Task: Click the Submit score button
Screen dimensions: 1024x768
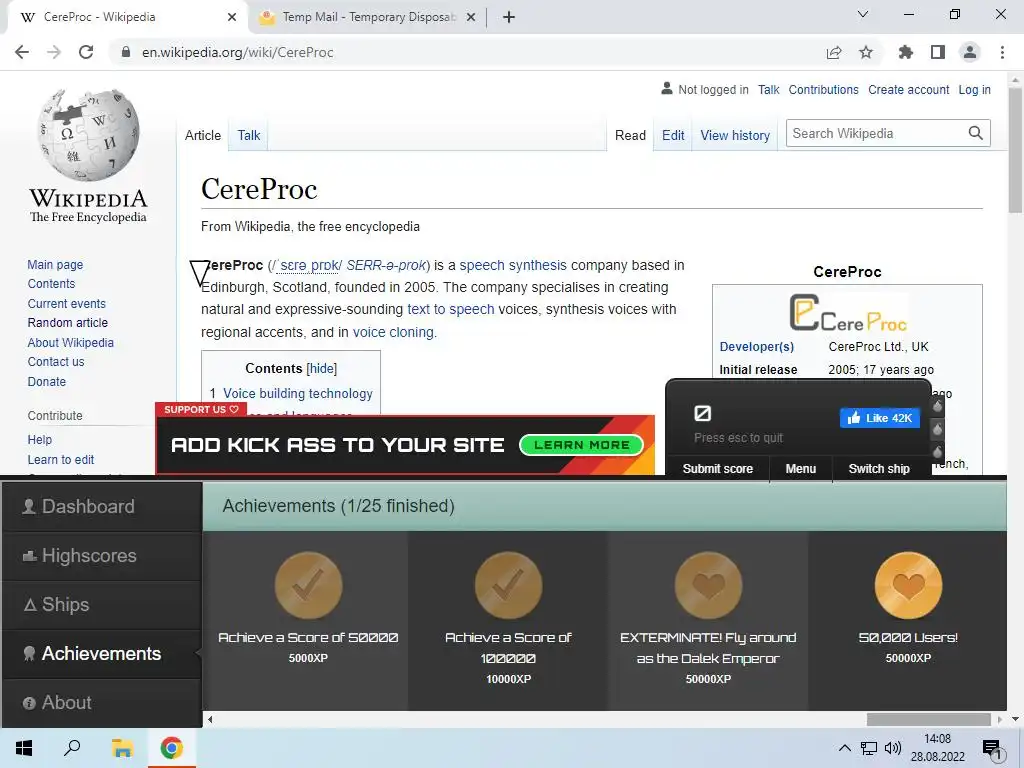Action: coord(718,468)
